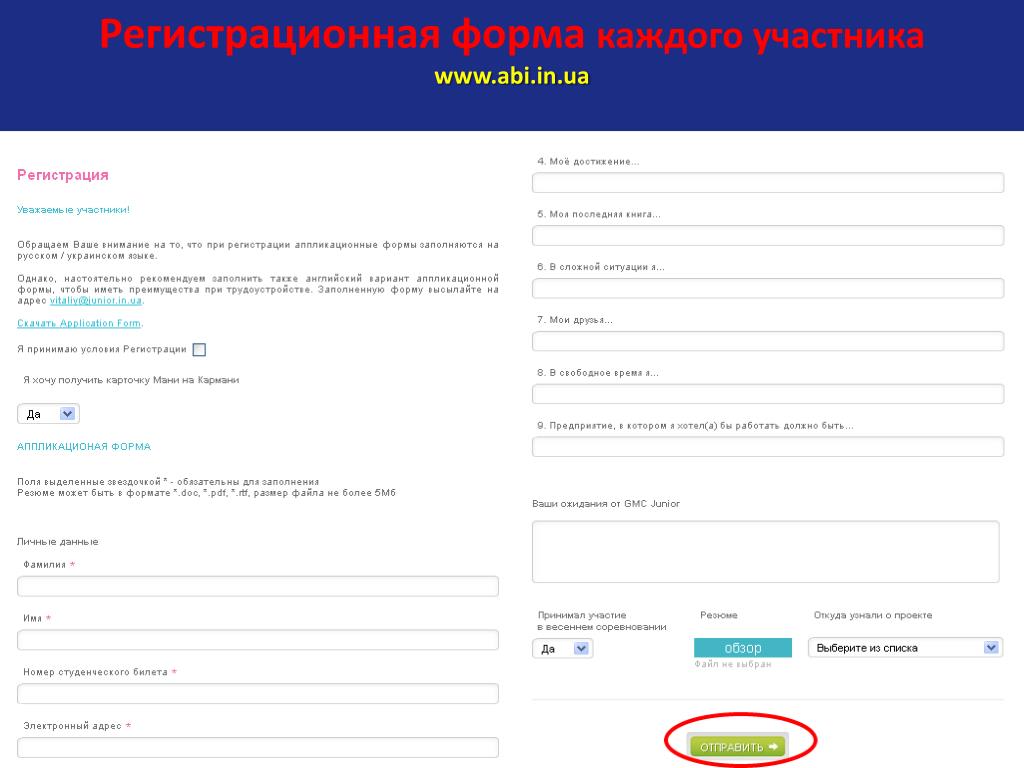Submit the form with ОТПРАВИТЬ button
1024x768 pixels.
(x=739, y=746)
